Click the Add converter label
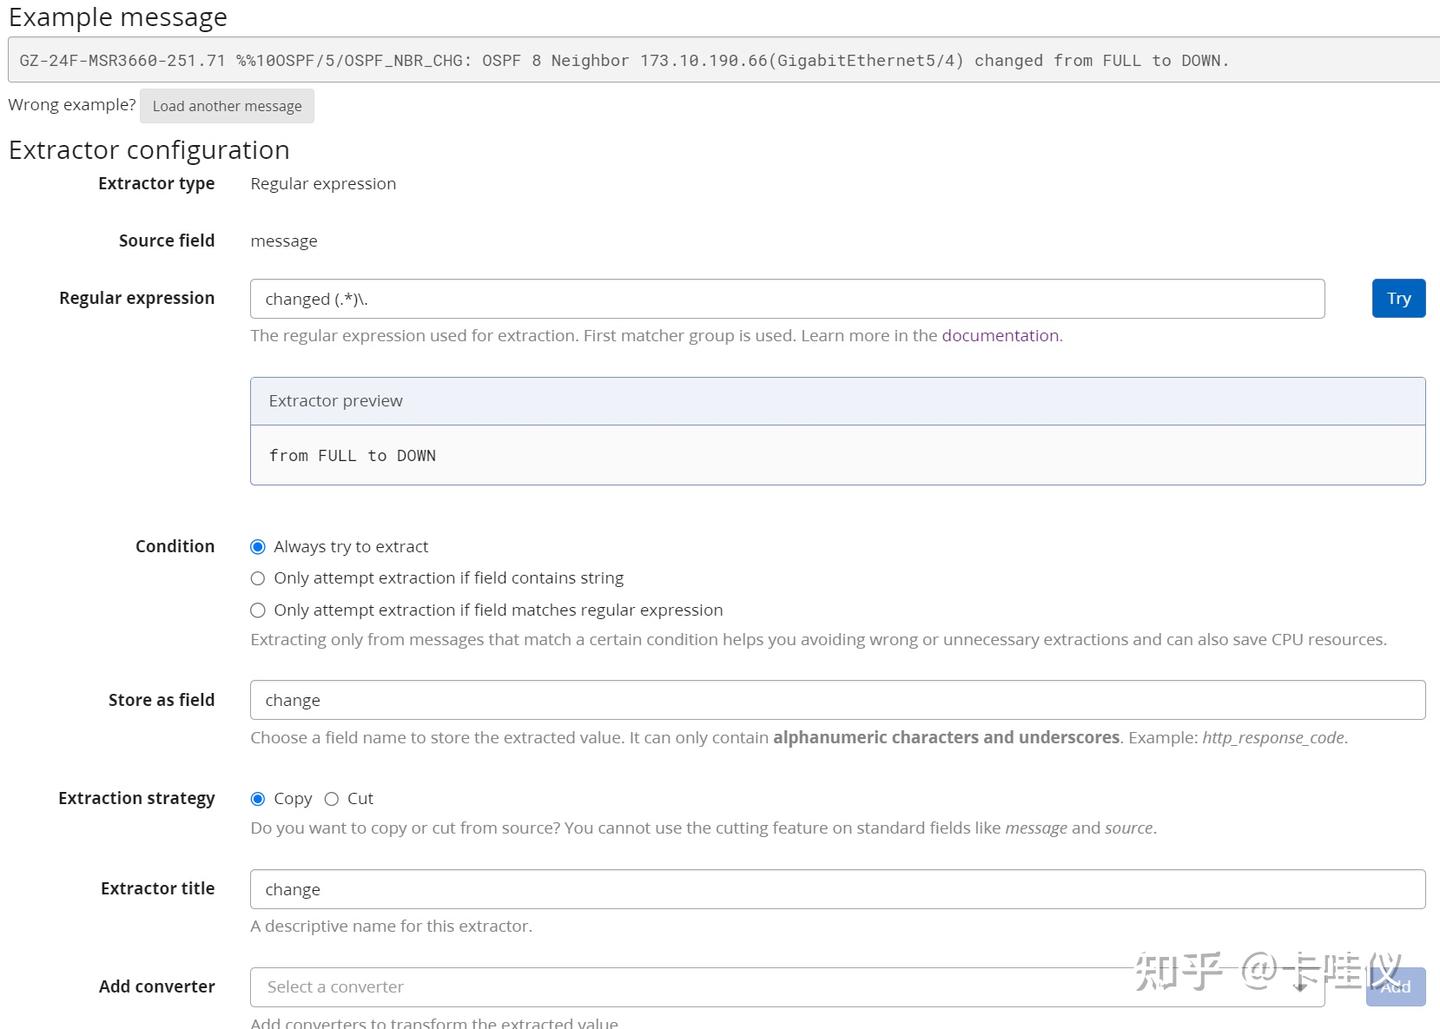The height and width of the screenshot is (1029, 1440). point(157,986)
